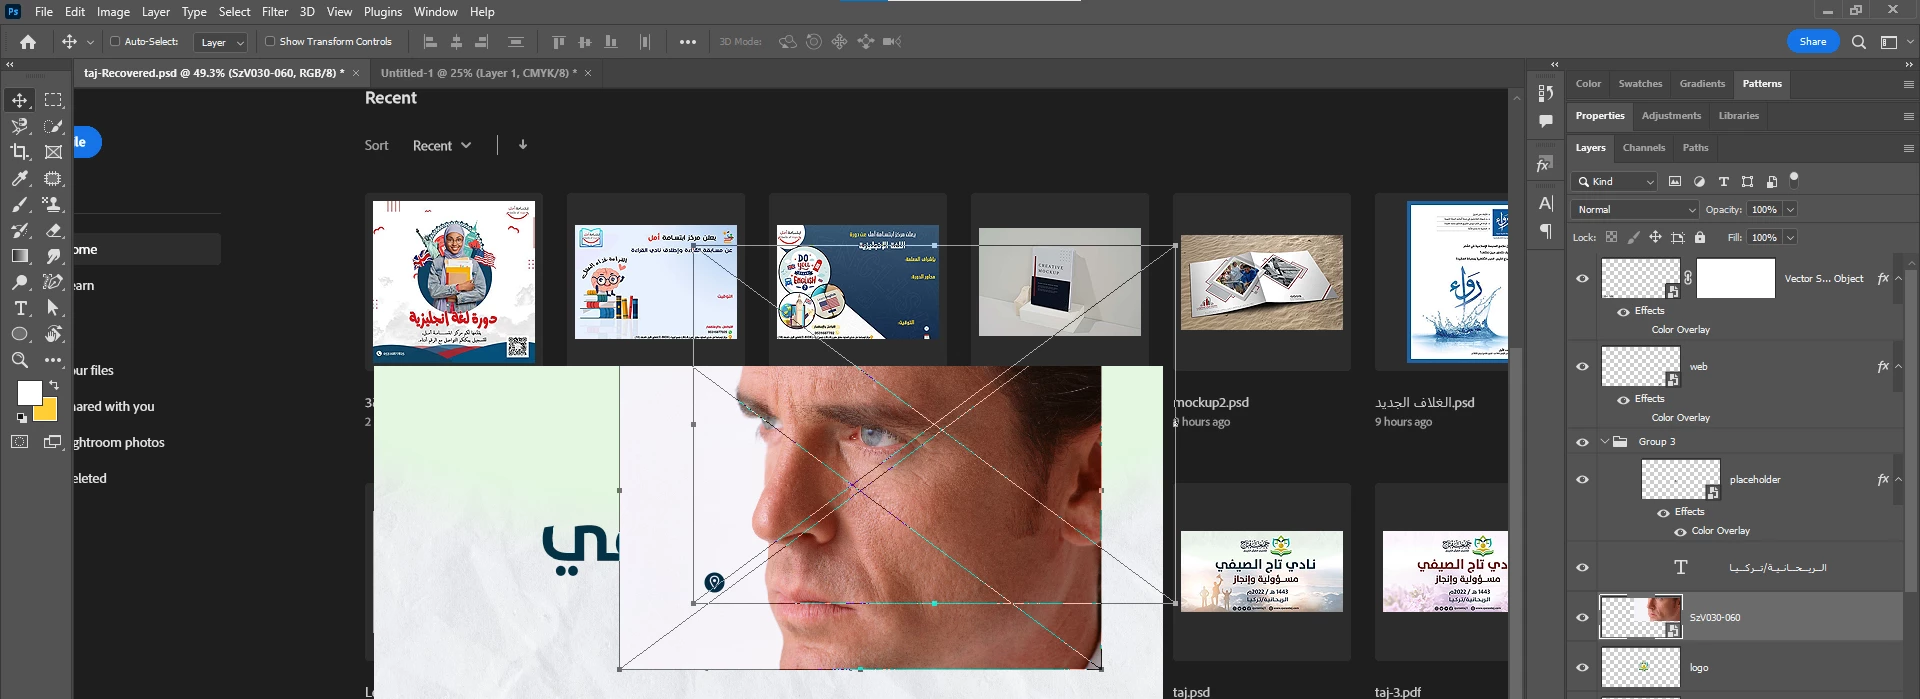Open the Image menu
Viewport: 1920px width, 699px height.
point(113,12)
